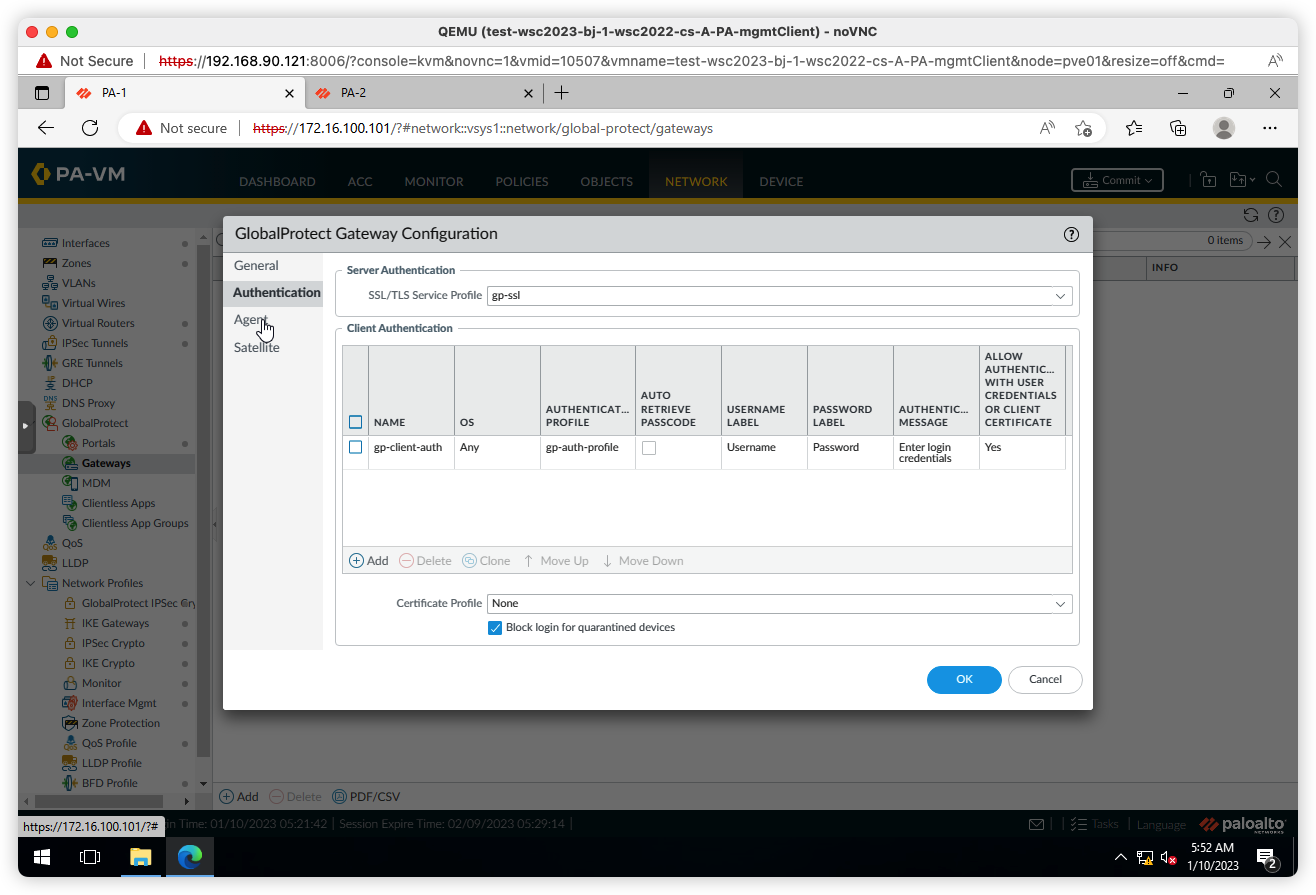Image resolution: width=1316 pixels, height=895 pixels.
Task: Add a client authentication entry
Action: (368, 561)
